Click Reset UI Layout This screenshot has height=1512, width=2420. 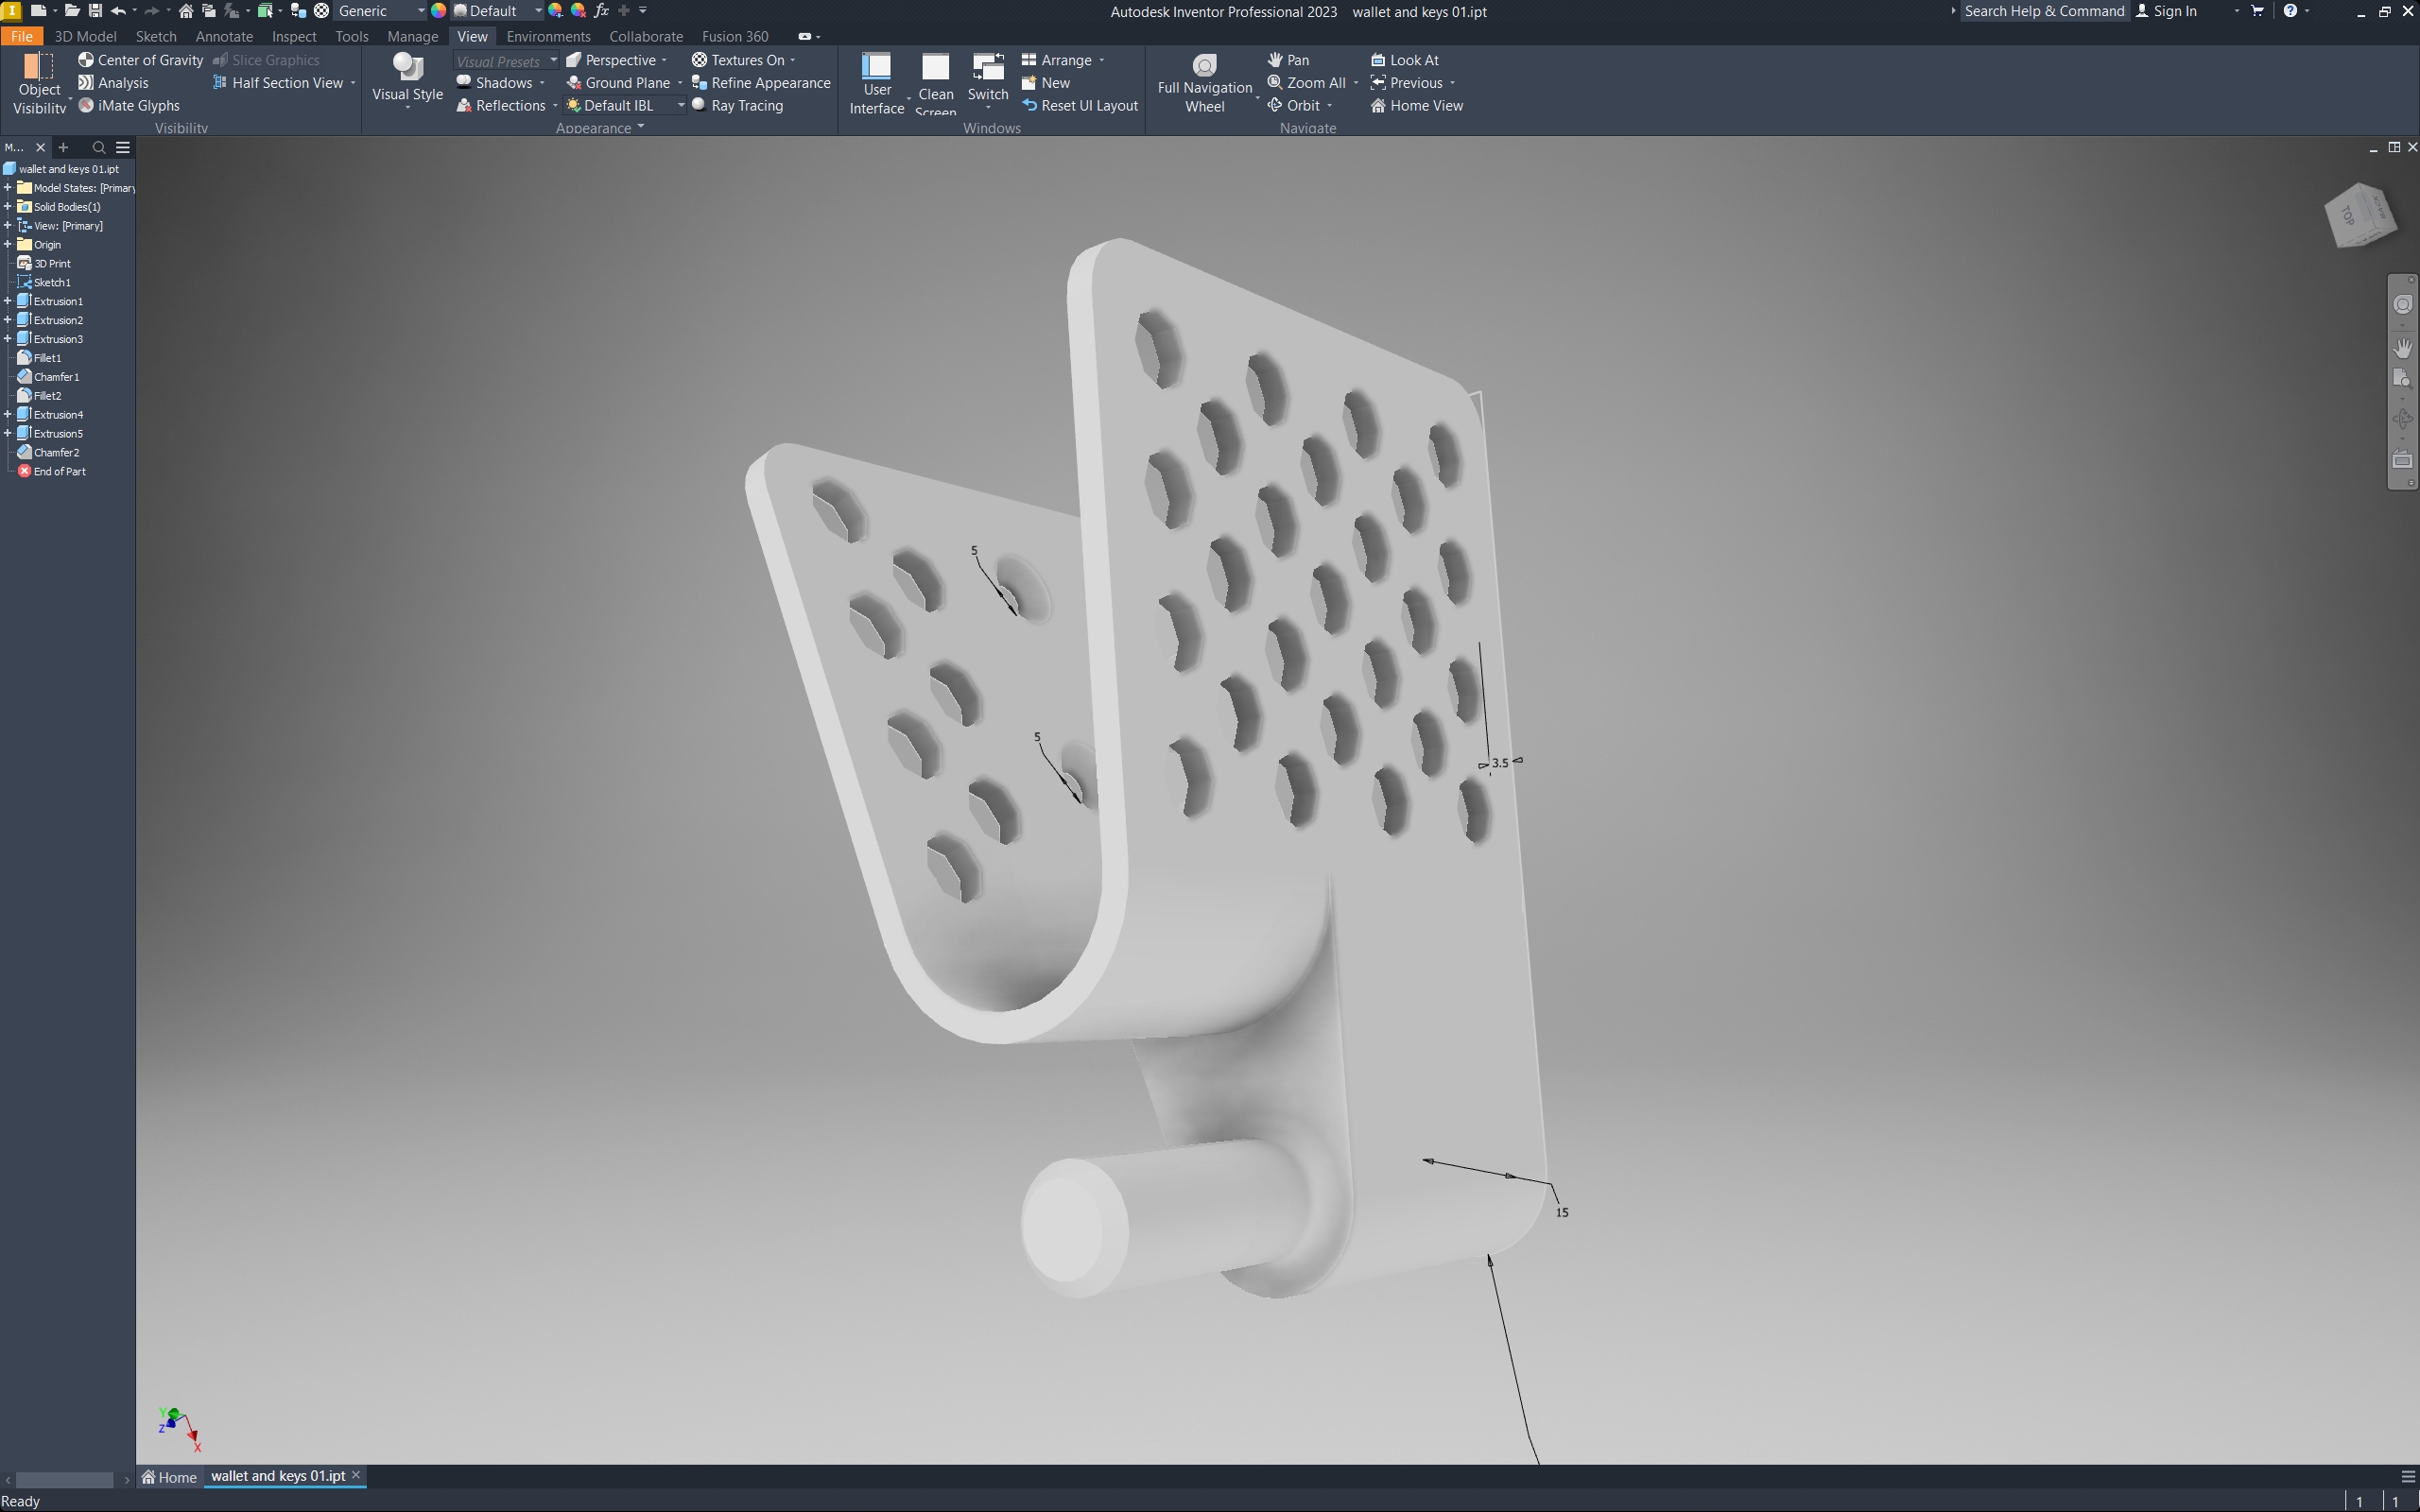[x=1080, y=105]
